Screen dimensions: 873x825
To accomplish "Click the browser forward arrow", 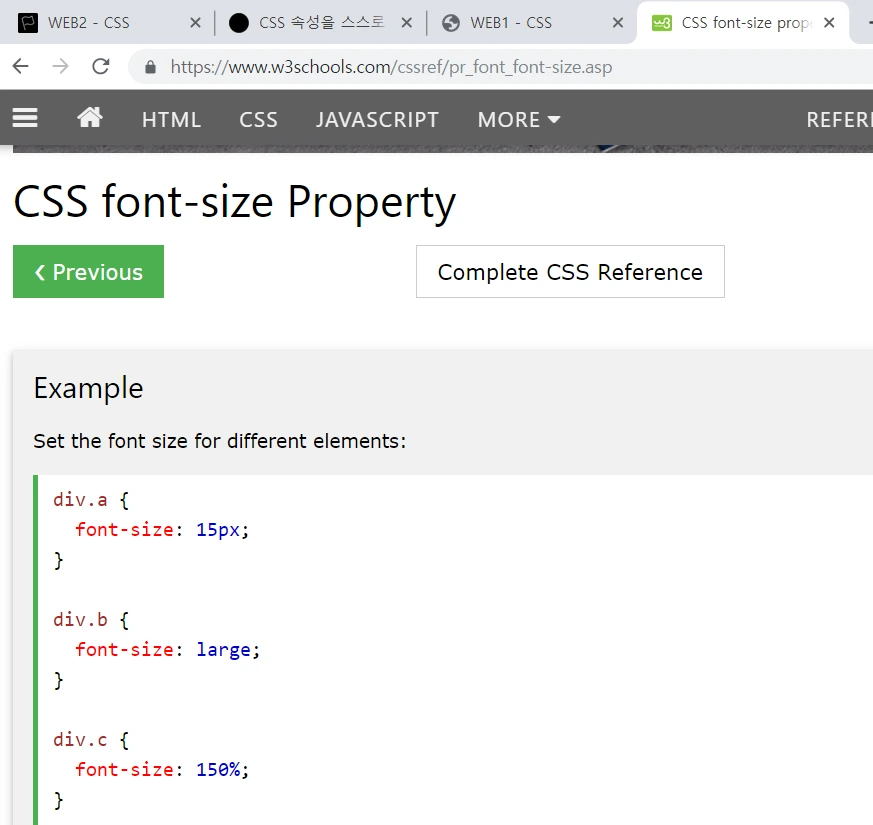I will tap(60, 67).
